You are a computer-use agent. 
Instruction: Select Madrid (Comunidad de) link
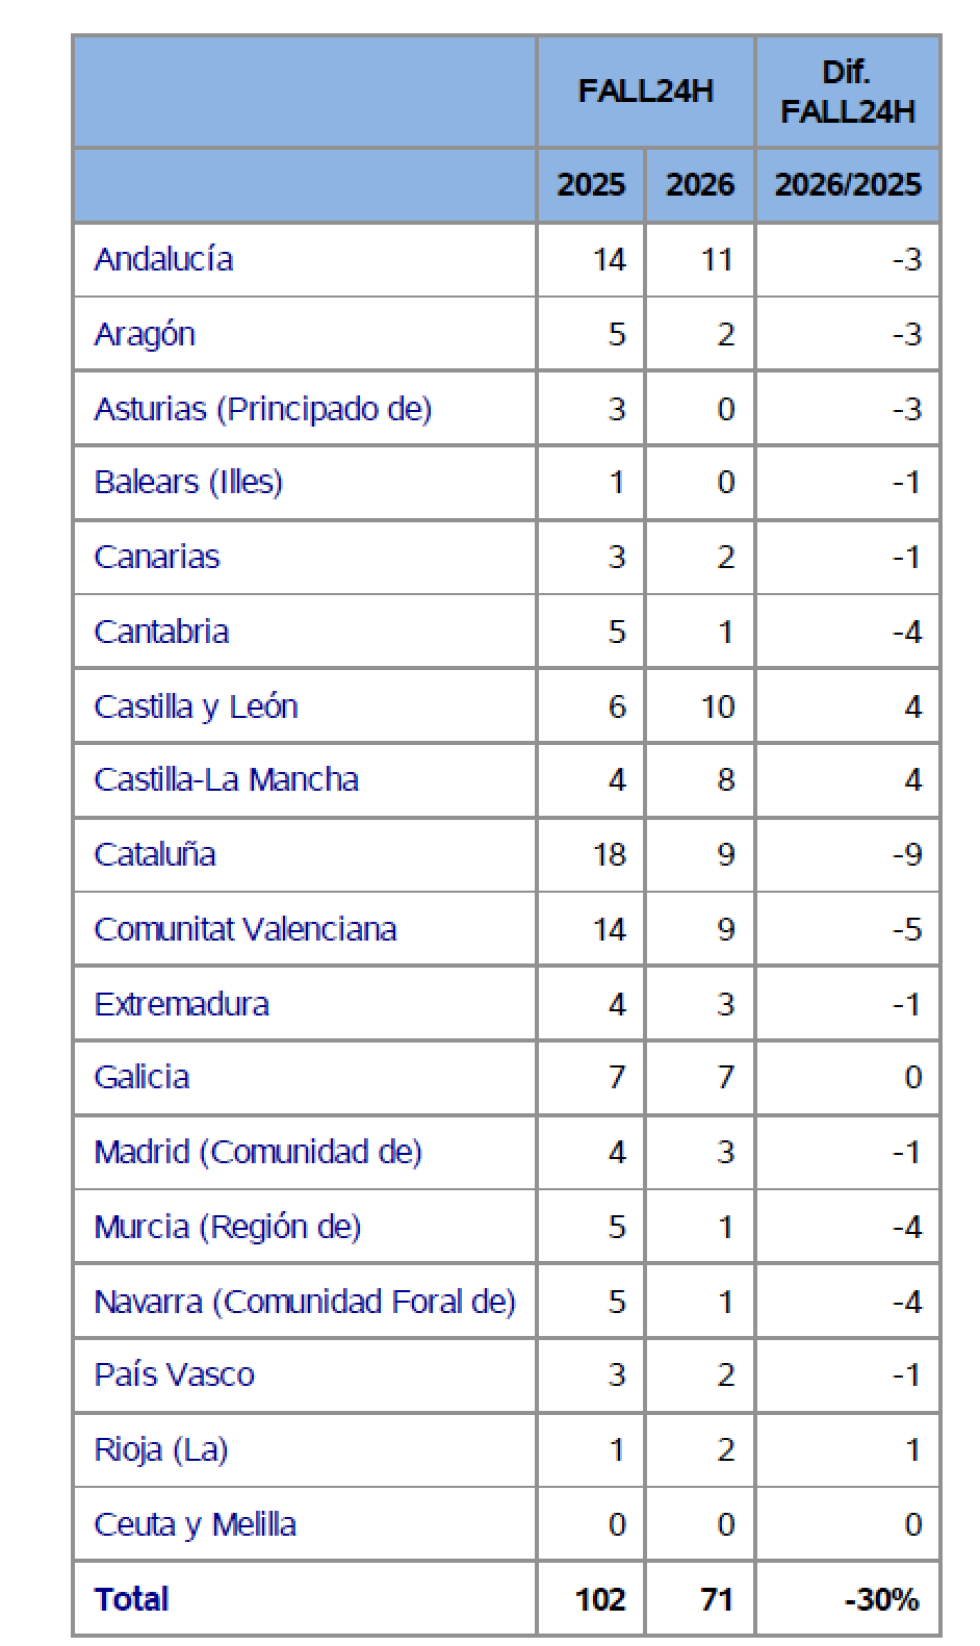tap(258, 1152)
